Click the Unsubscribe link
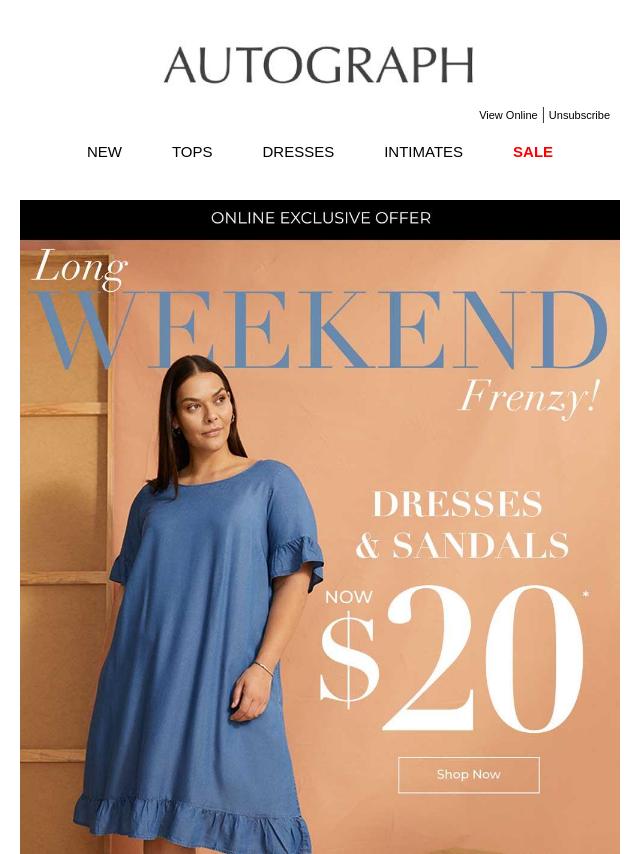The height and width of the screenshot is (854, 640). [579, 115]
